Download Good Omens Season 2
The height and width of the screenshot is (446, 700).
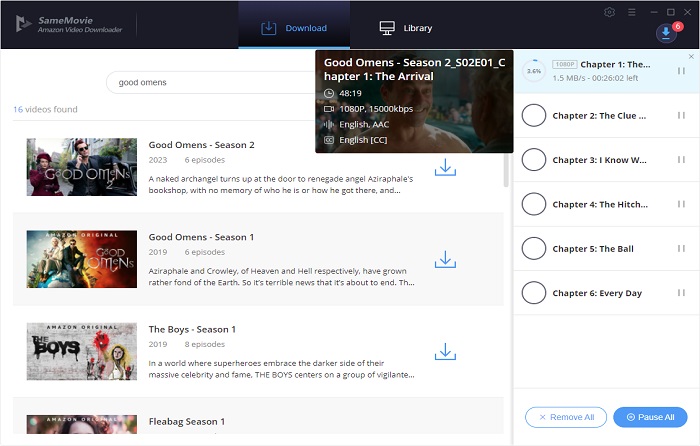click(445, 168)
